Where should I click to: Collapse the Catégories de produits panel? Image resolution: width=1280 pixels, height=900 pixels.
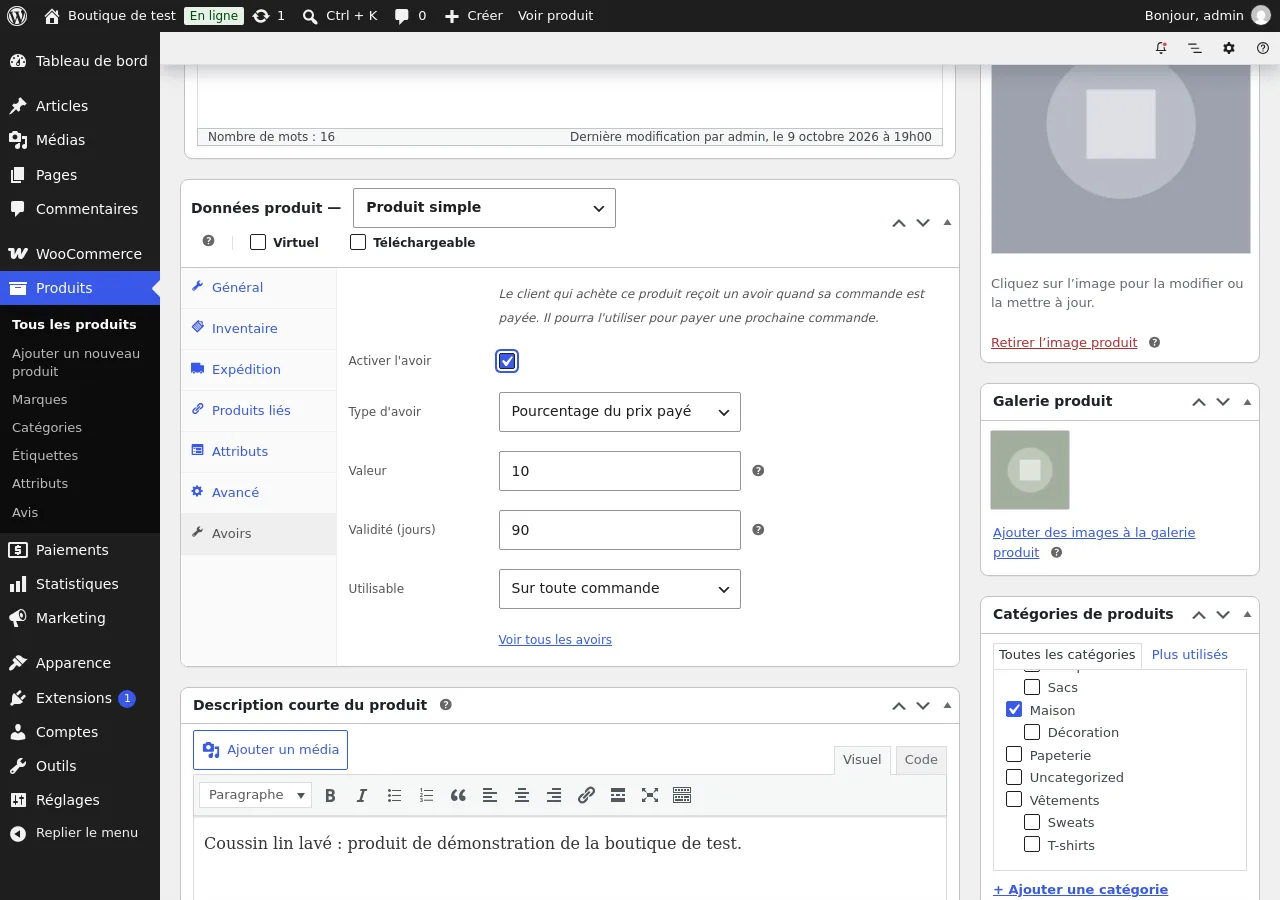tap(1247, 615)
